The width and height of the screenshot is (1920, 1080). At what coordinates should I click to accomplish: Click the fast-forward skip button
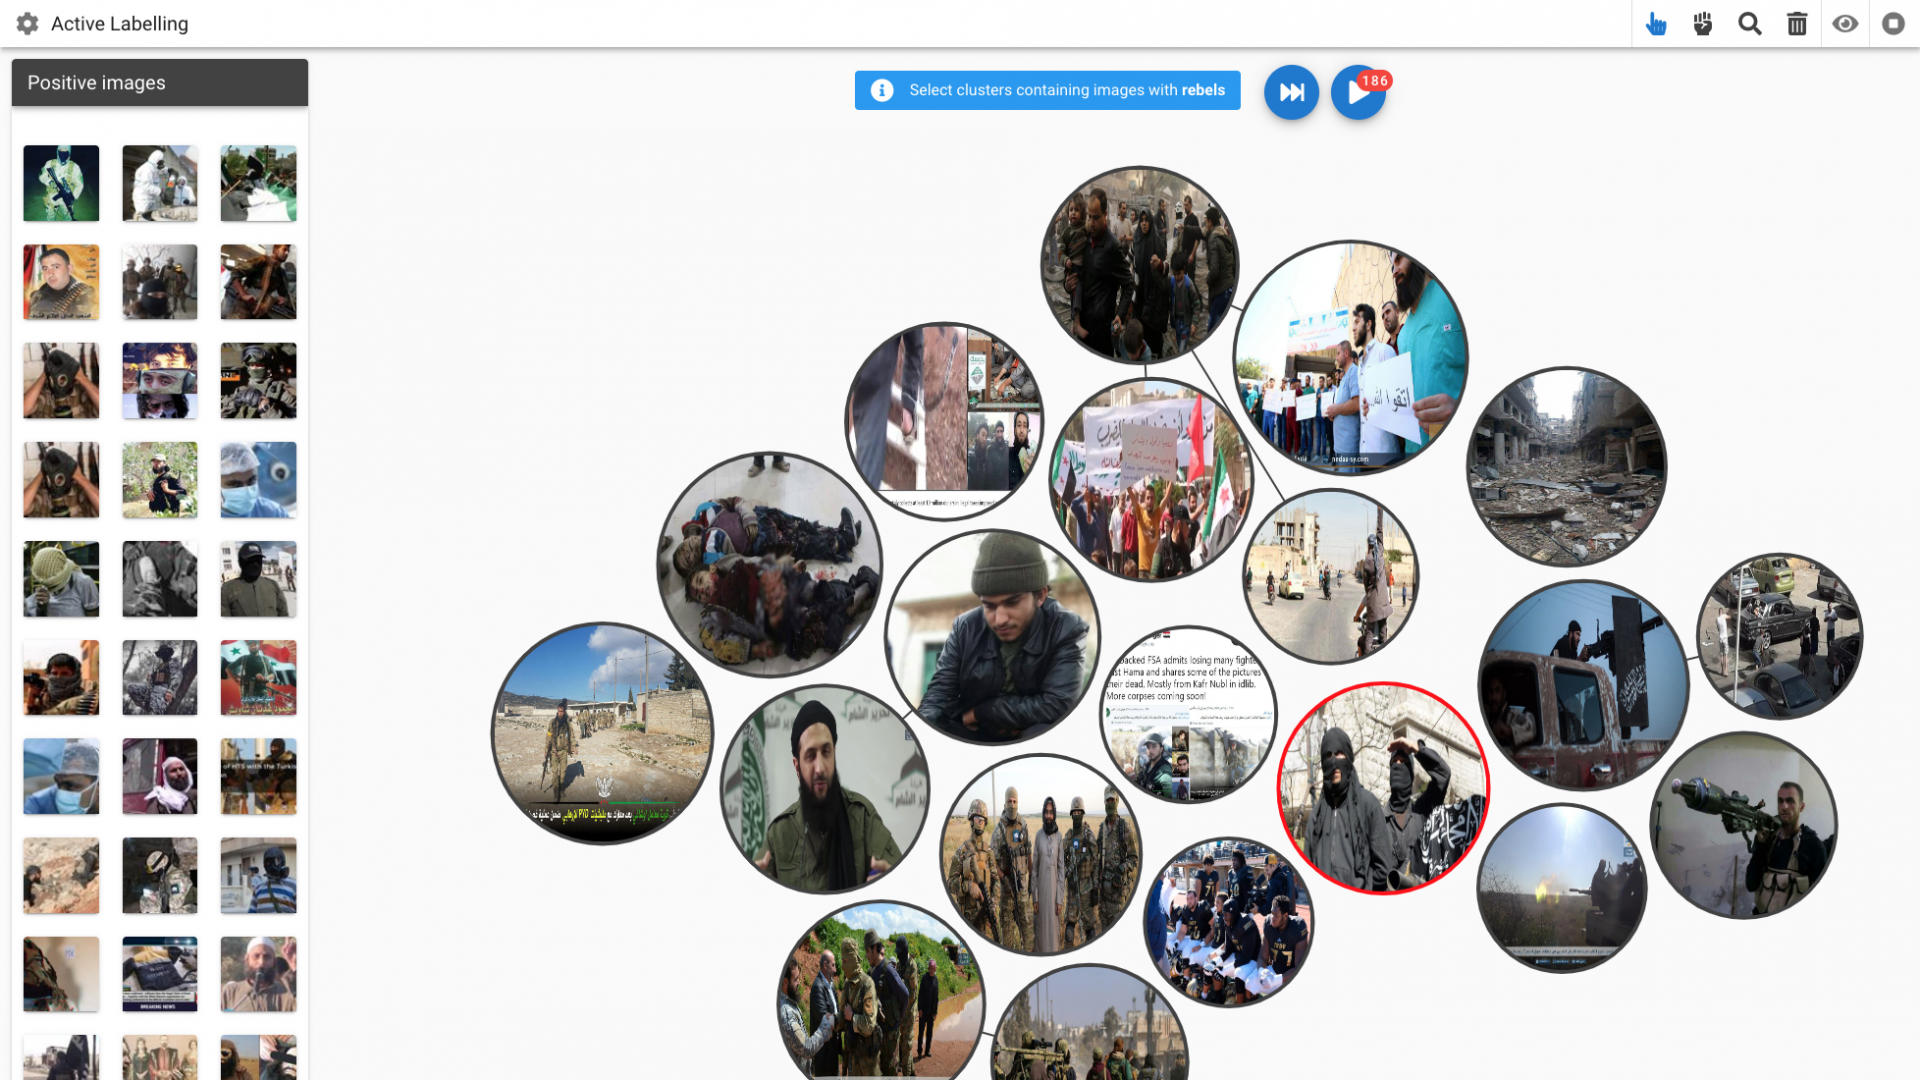pos(1291,92)
